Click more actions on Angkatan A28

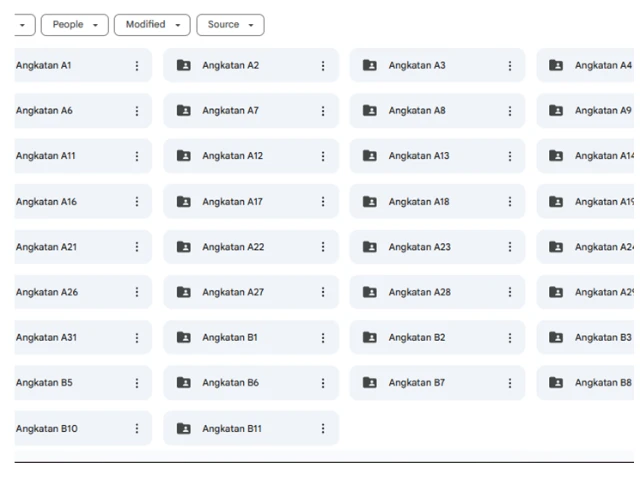[x=510, y=292]
